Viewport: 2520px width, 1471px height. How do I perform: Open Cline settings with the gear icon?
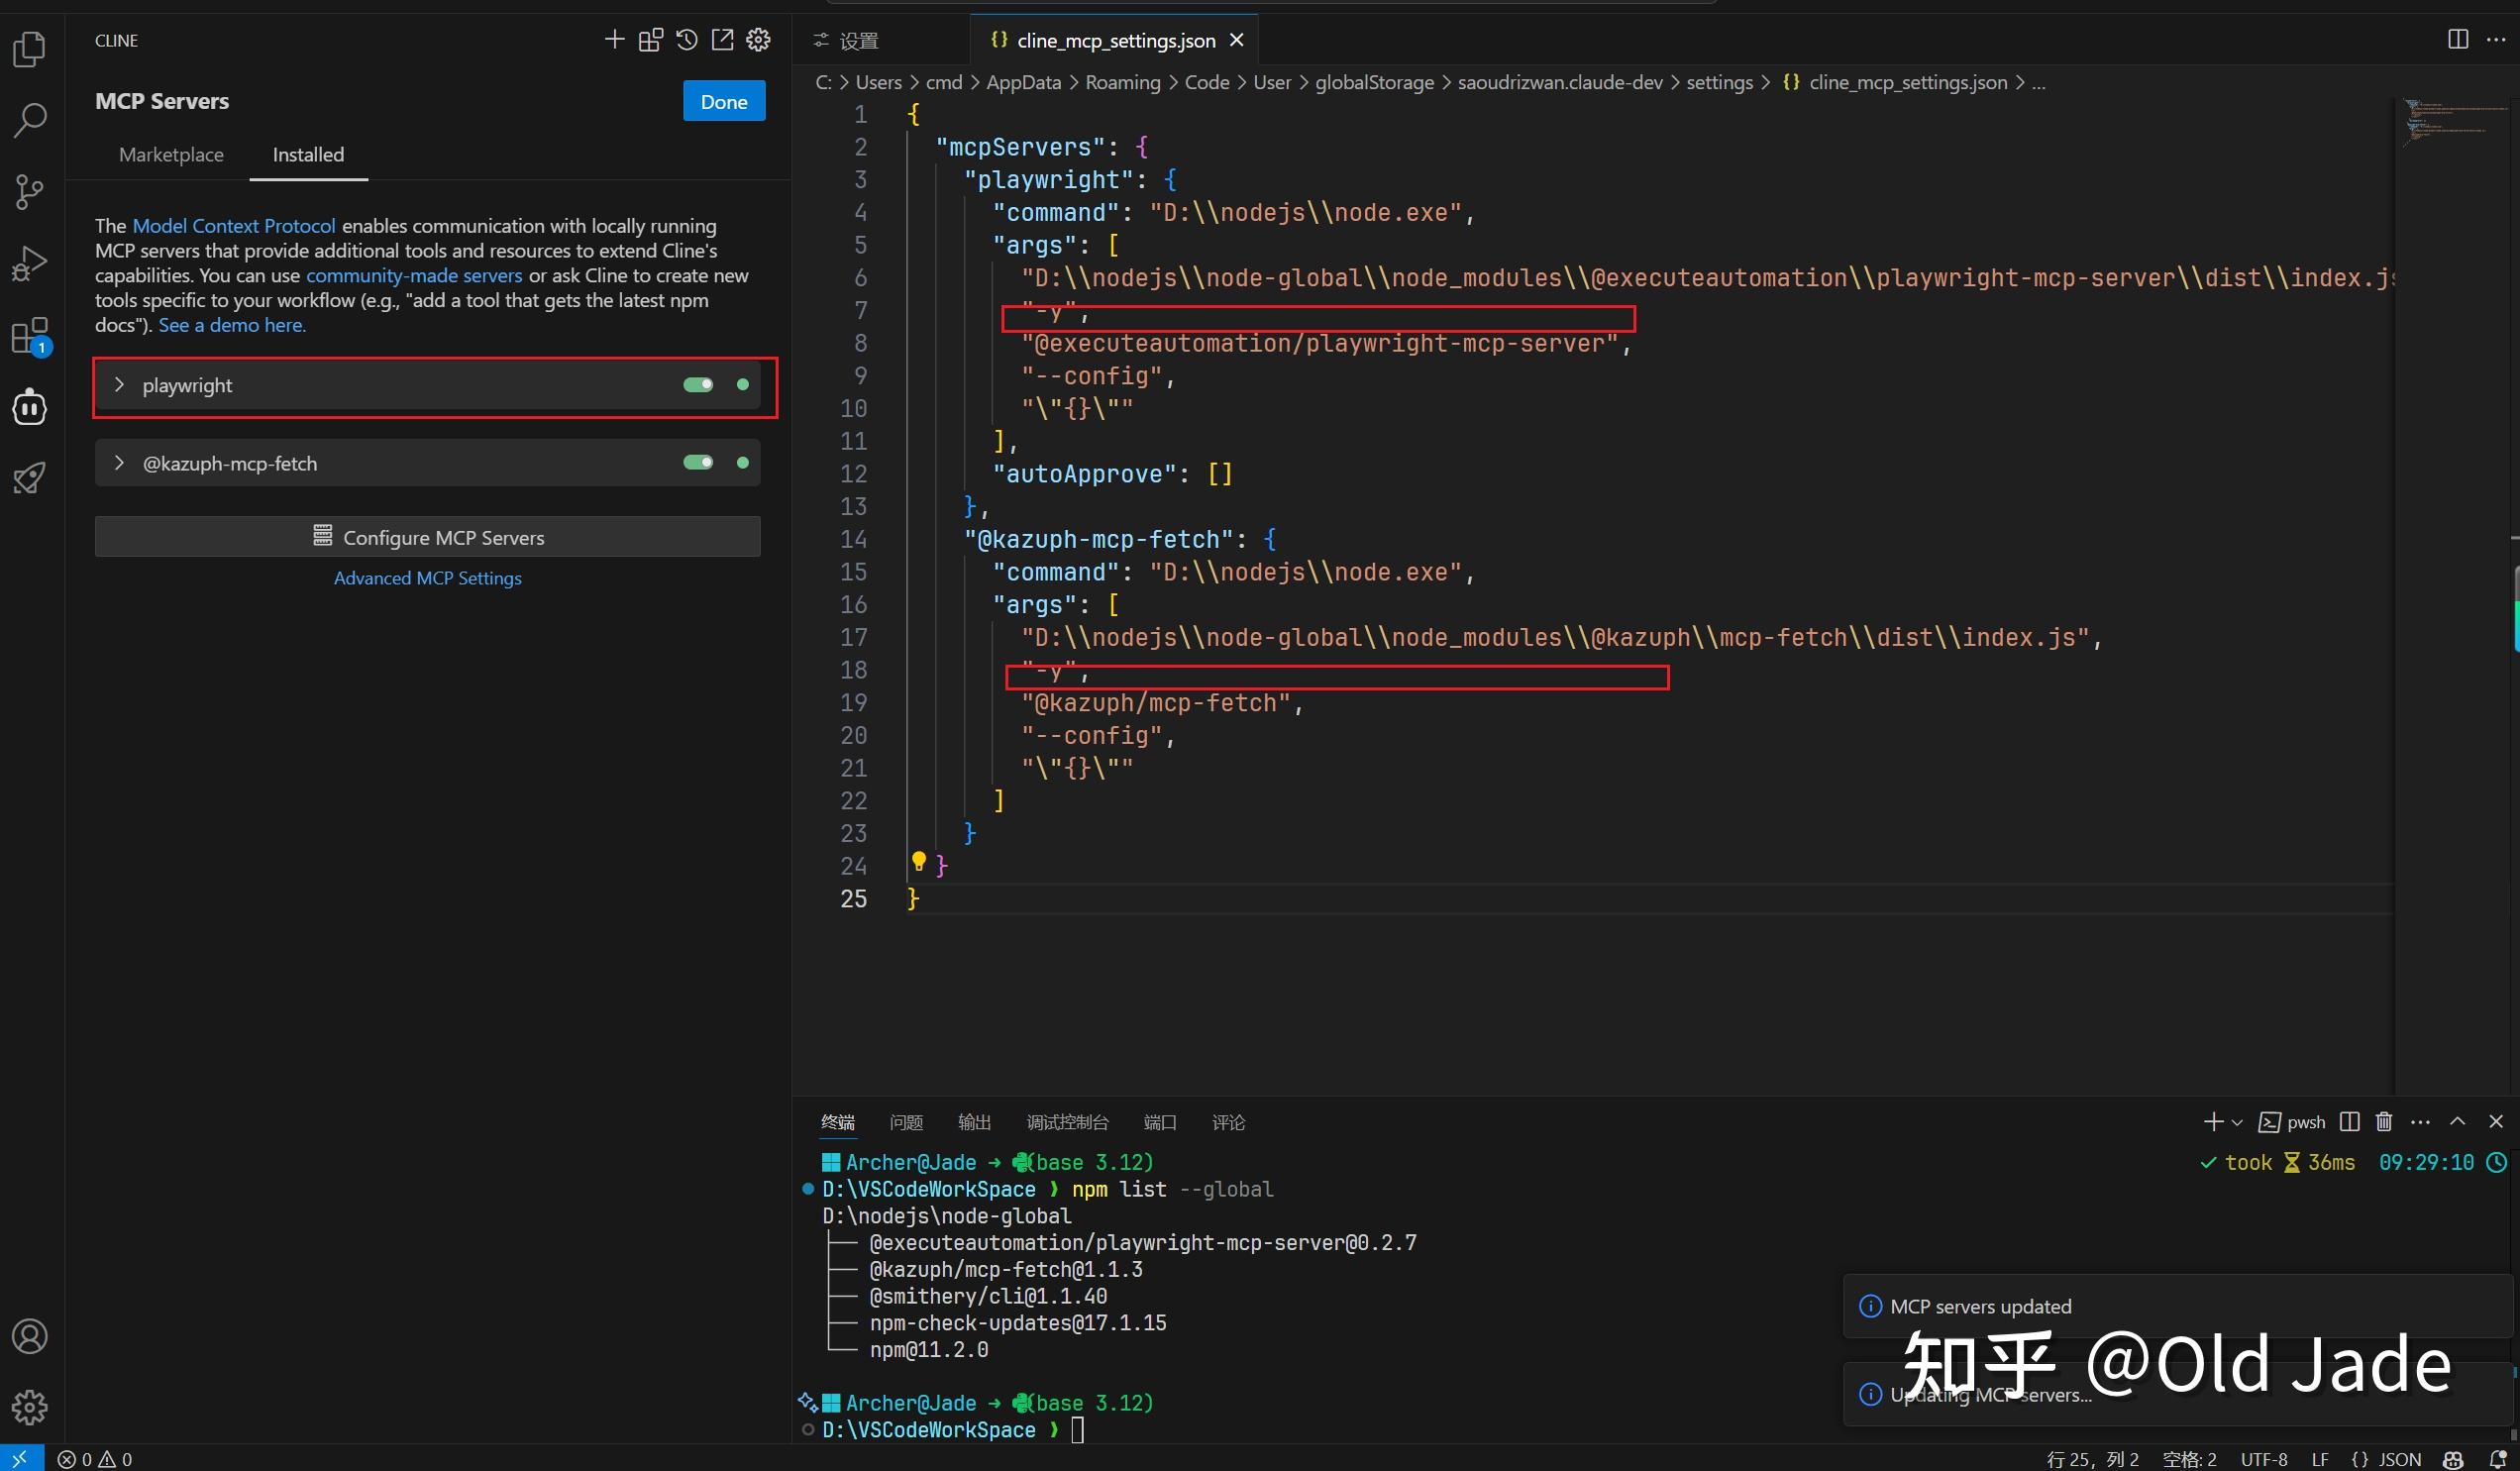point(758,40)
